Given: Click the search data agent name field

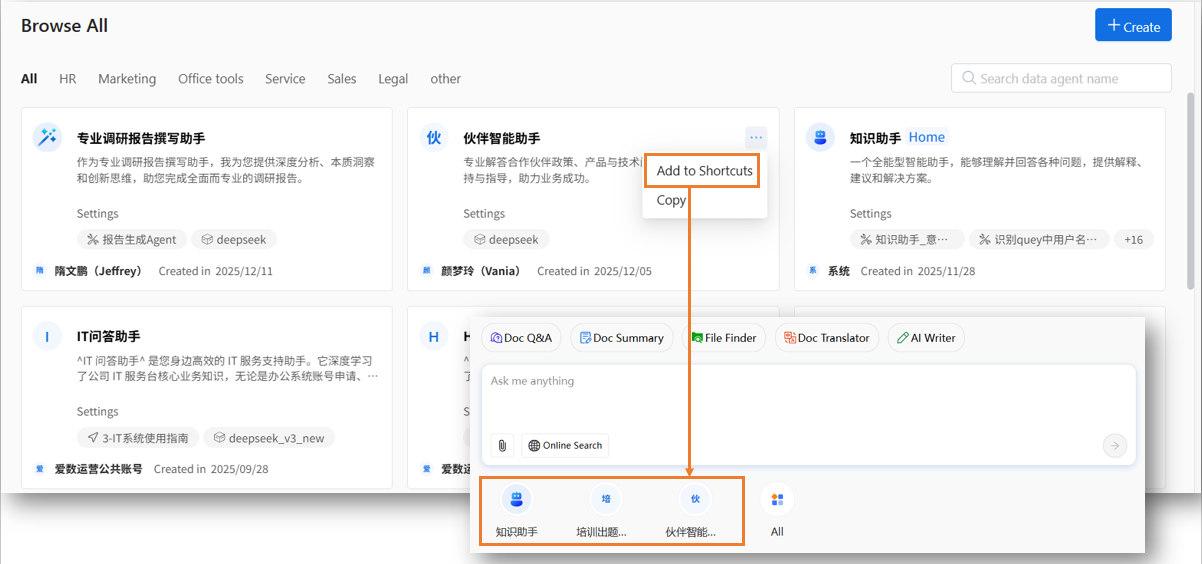Looking at the screenshot, I should click(x=1060, y=78).
